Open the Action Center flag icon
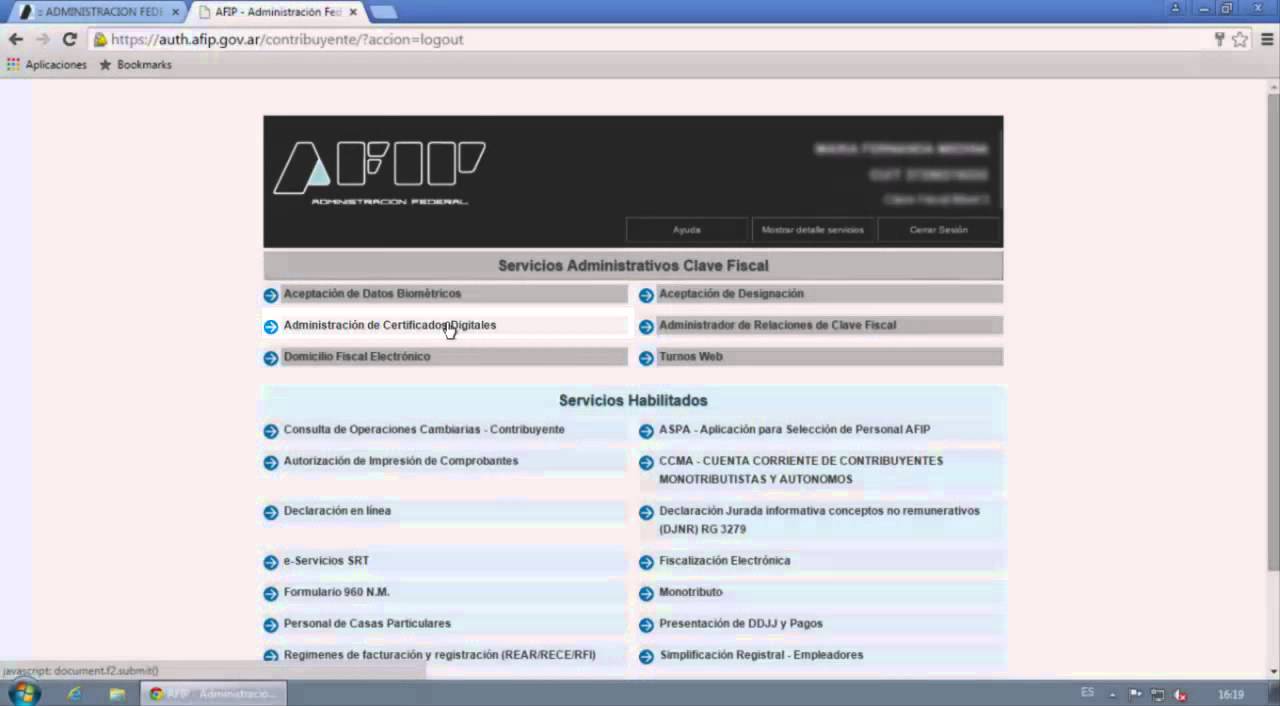This screenshot has height=706, width=1280. coord(1136,694)
